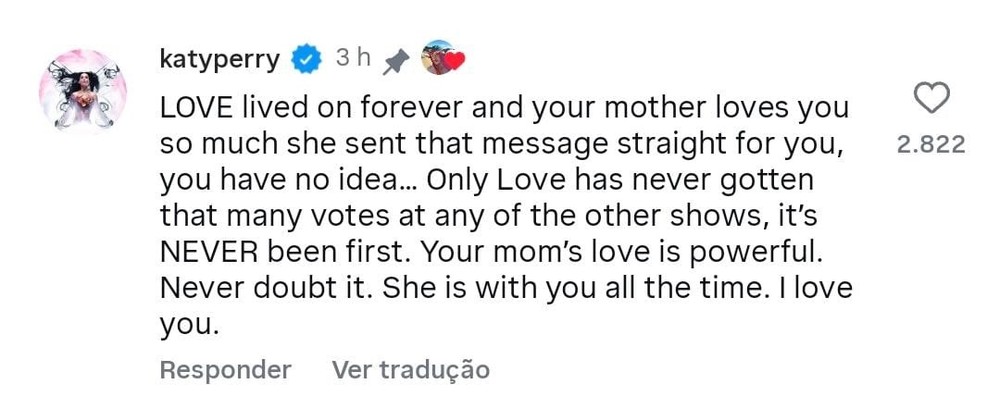Click the final word "you." of comment

188,327
